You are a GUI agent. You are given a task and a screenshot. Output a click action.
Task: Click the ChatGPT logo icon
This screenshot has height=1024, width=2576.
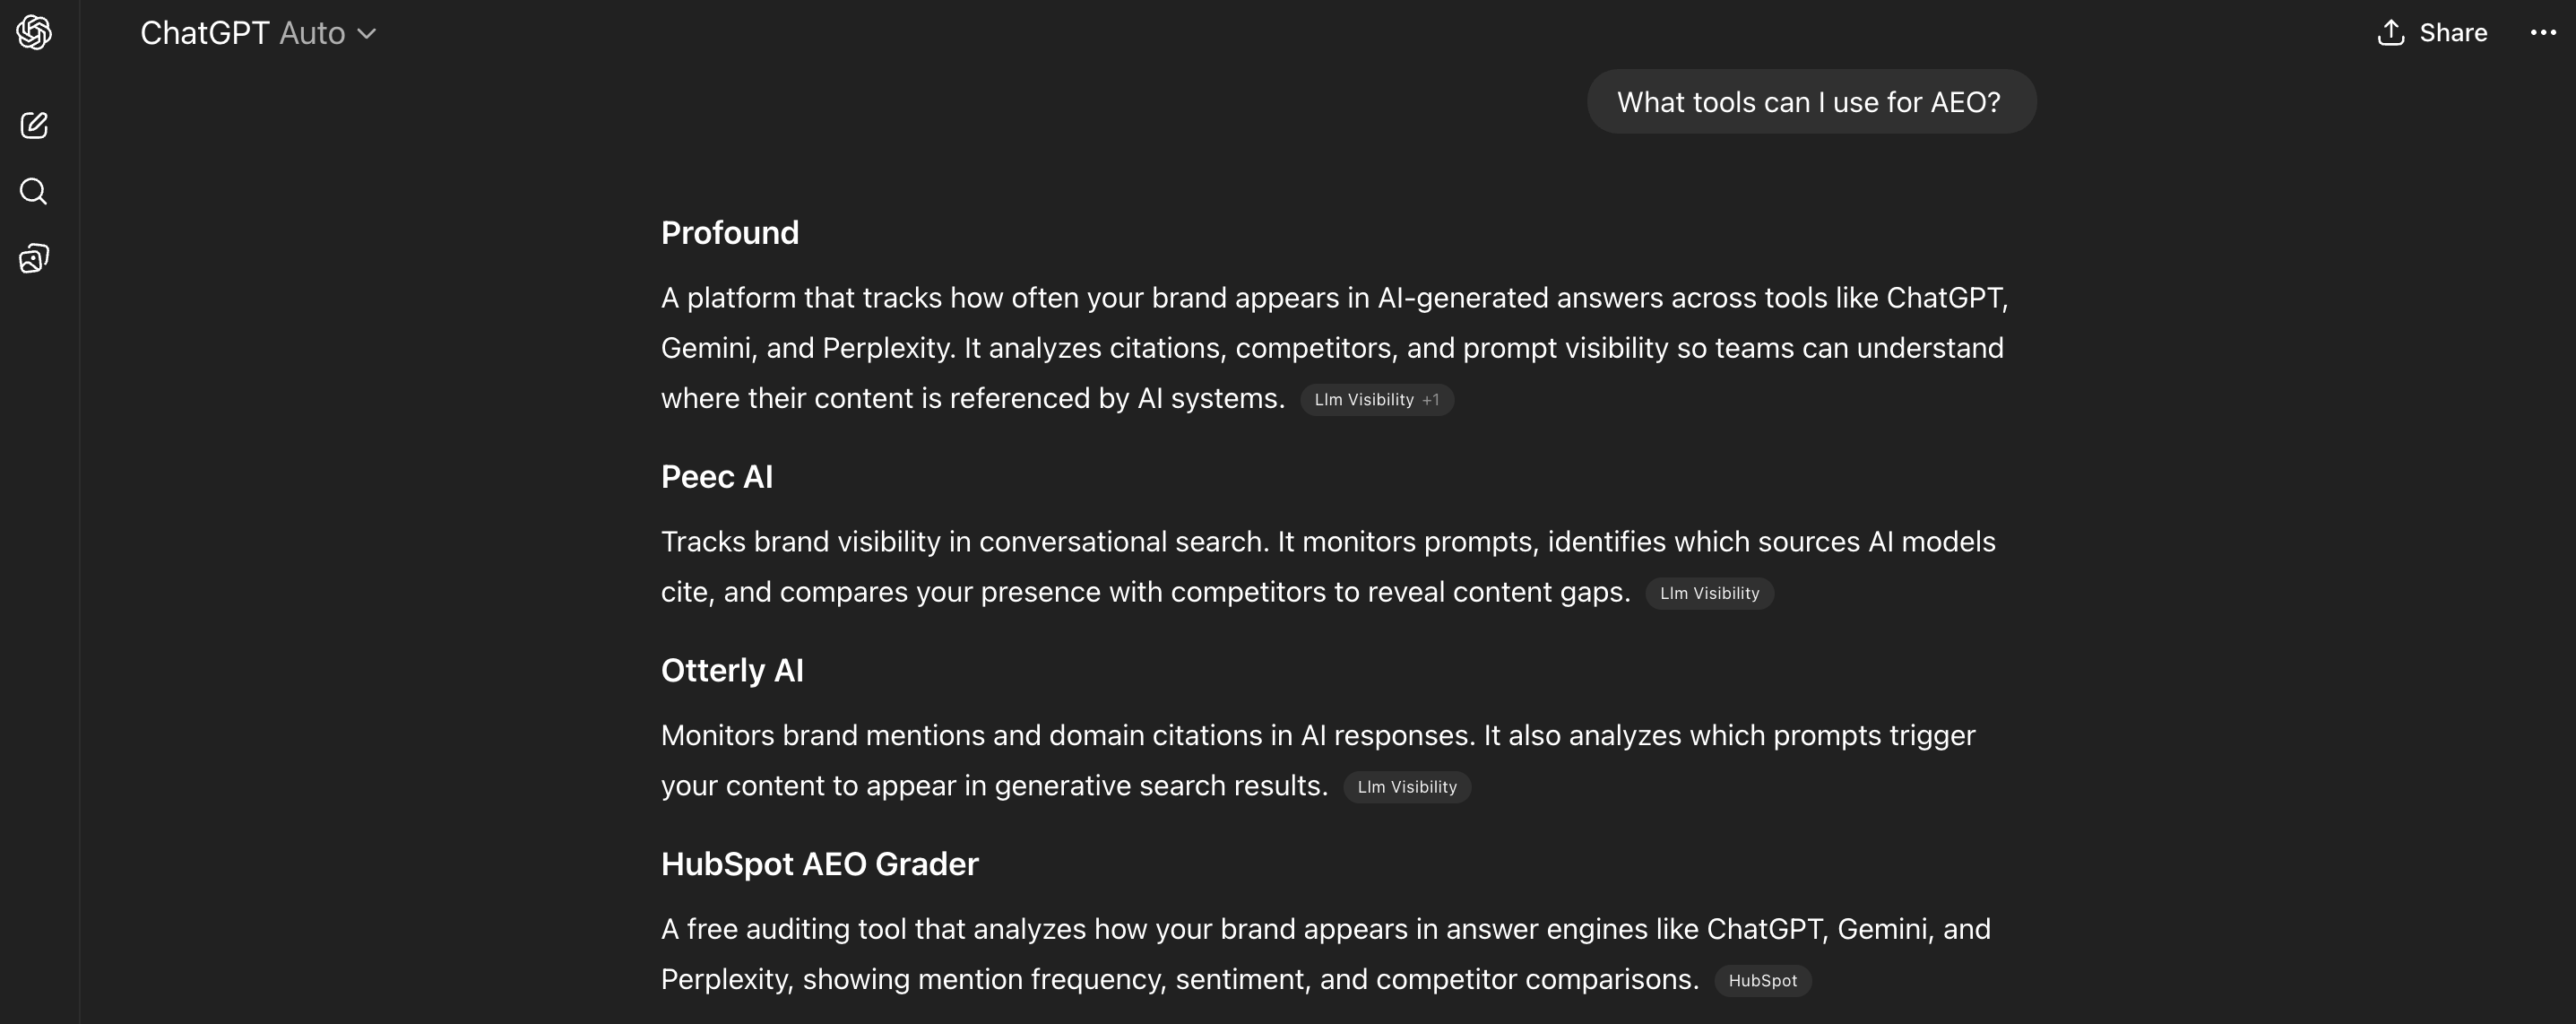click(34, 33)
